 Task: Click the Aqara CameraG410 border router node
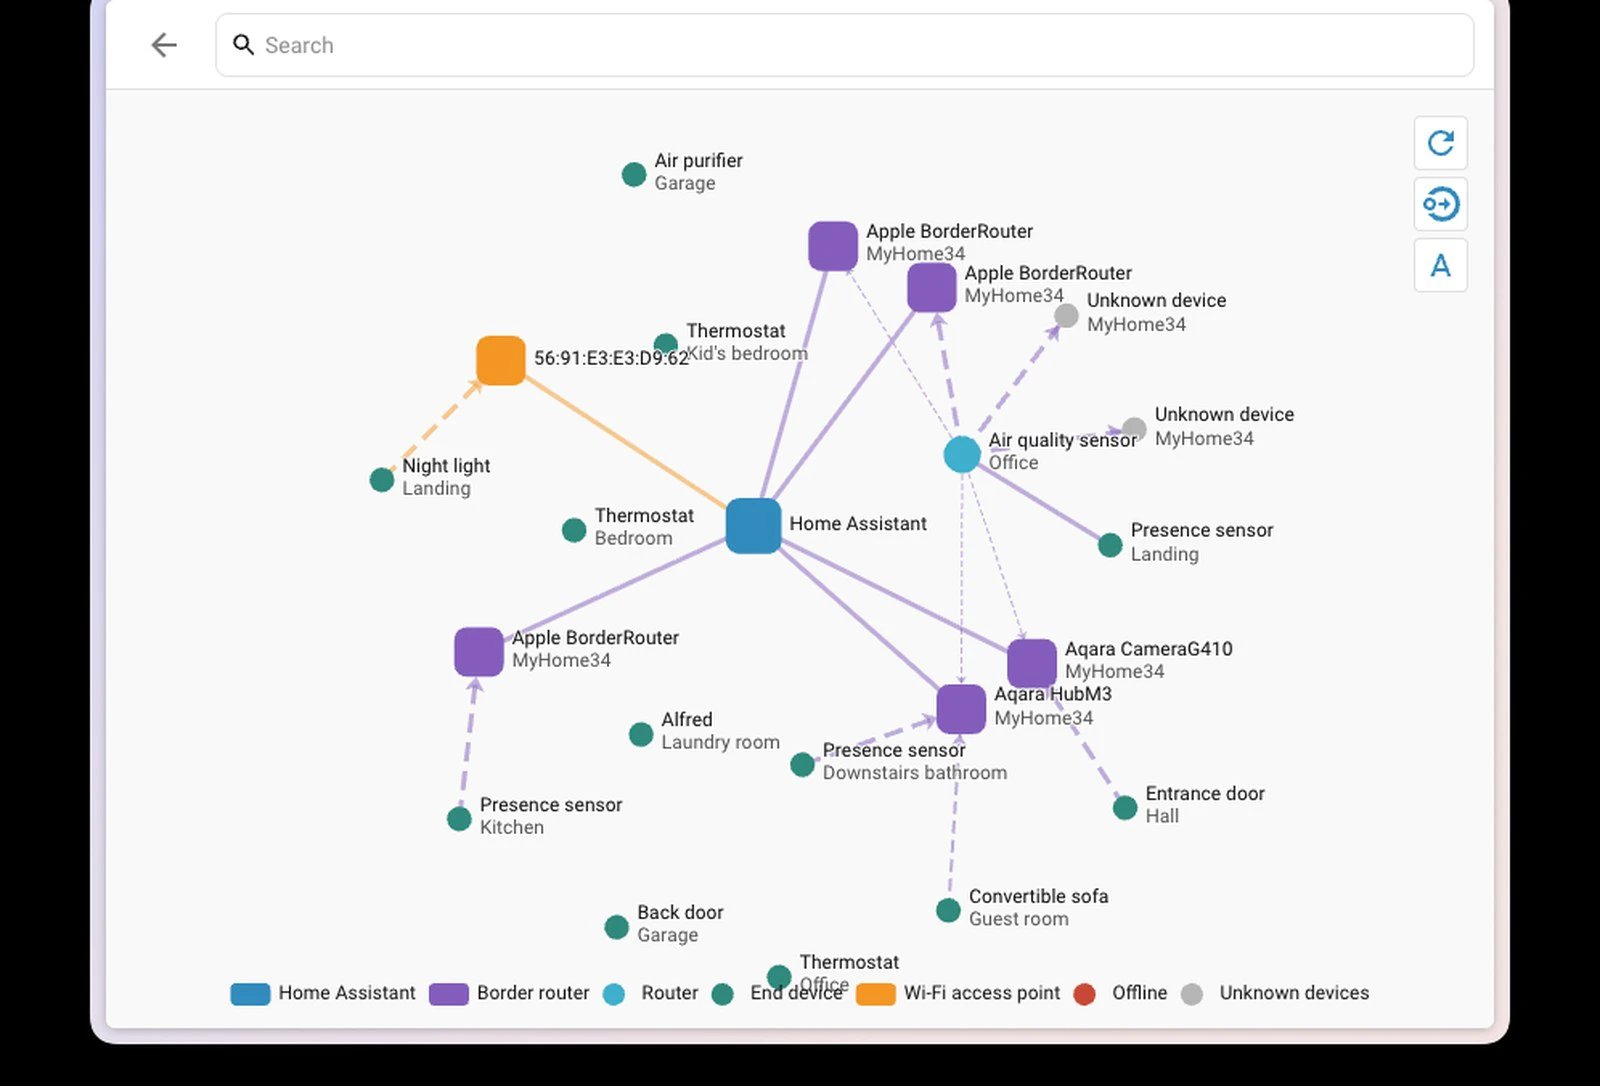coord(1032,663)
